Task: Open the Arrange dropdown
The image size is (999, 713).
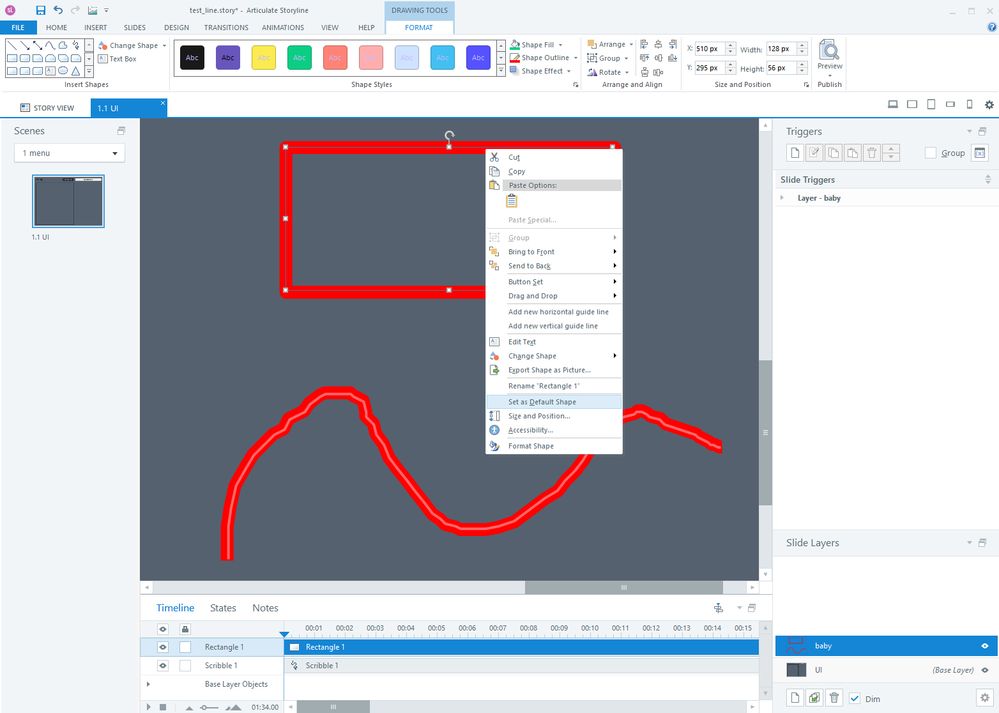Action: [610, 44]
